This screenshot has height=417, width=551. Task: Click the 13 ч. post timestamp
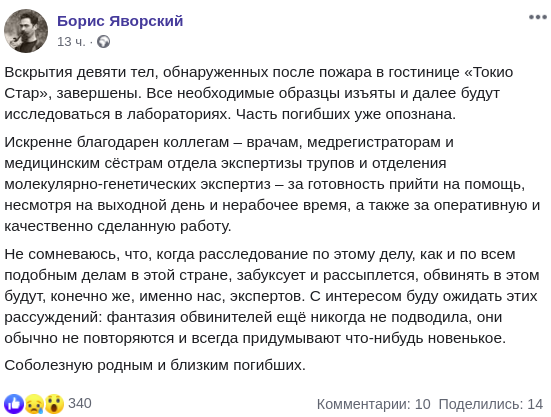(71, 42)
